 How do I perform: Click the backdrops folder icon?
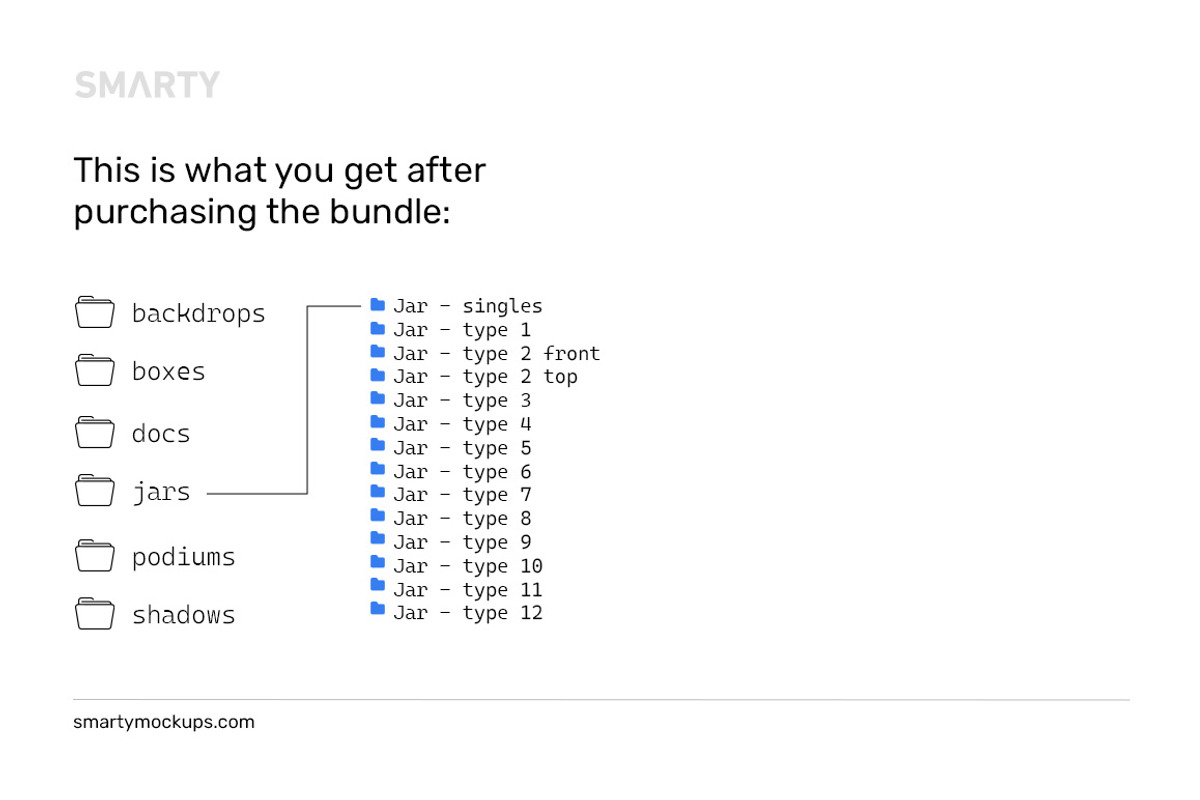pos(95,312)
